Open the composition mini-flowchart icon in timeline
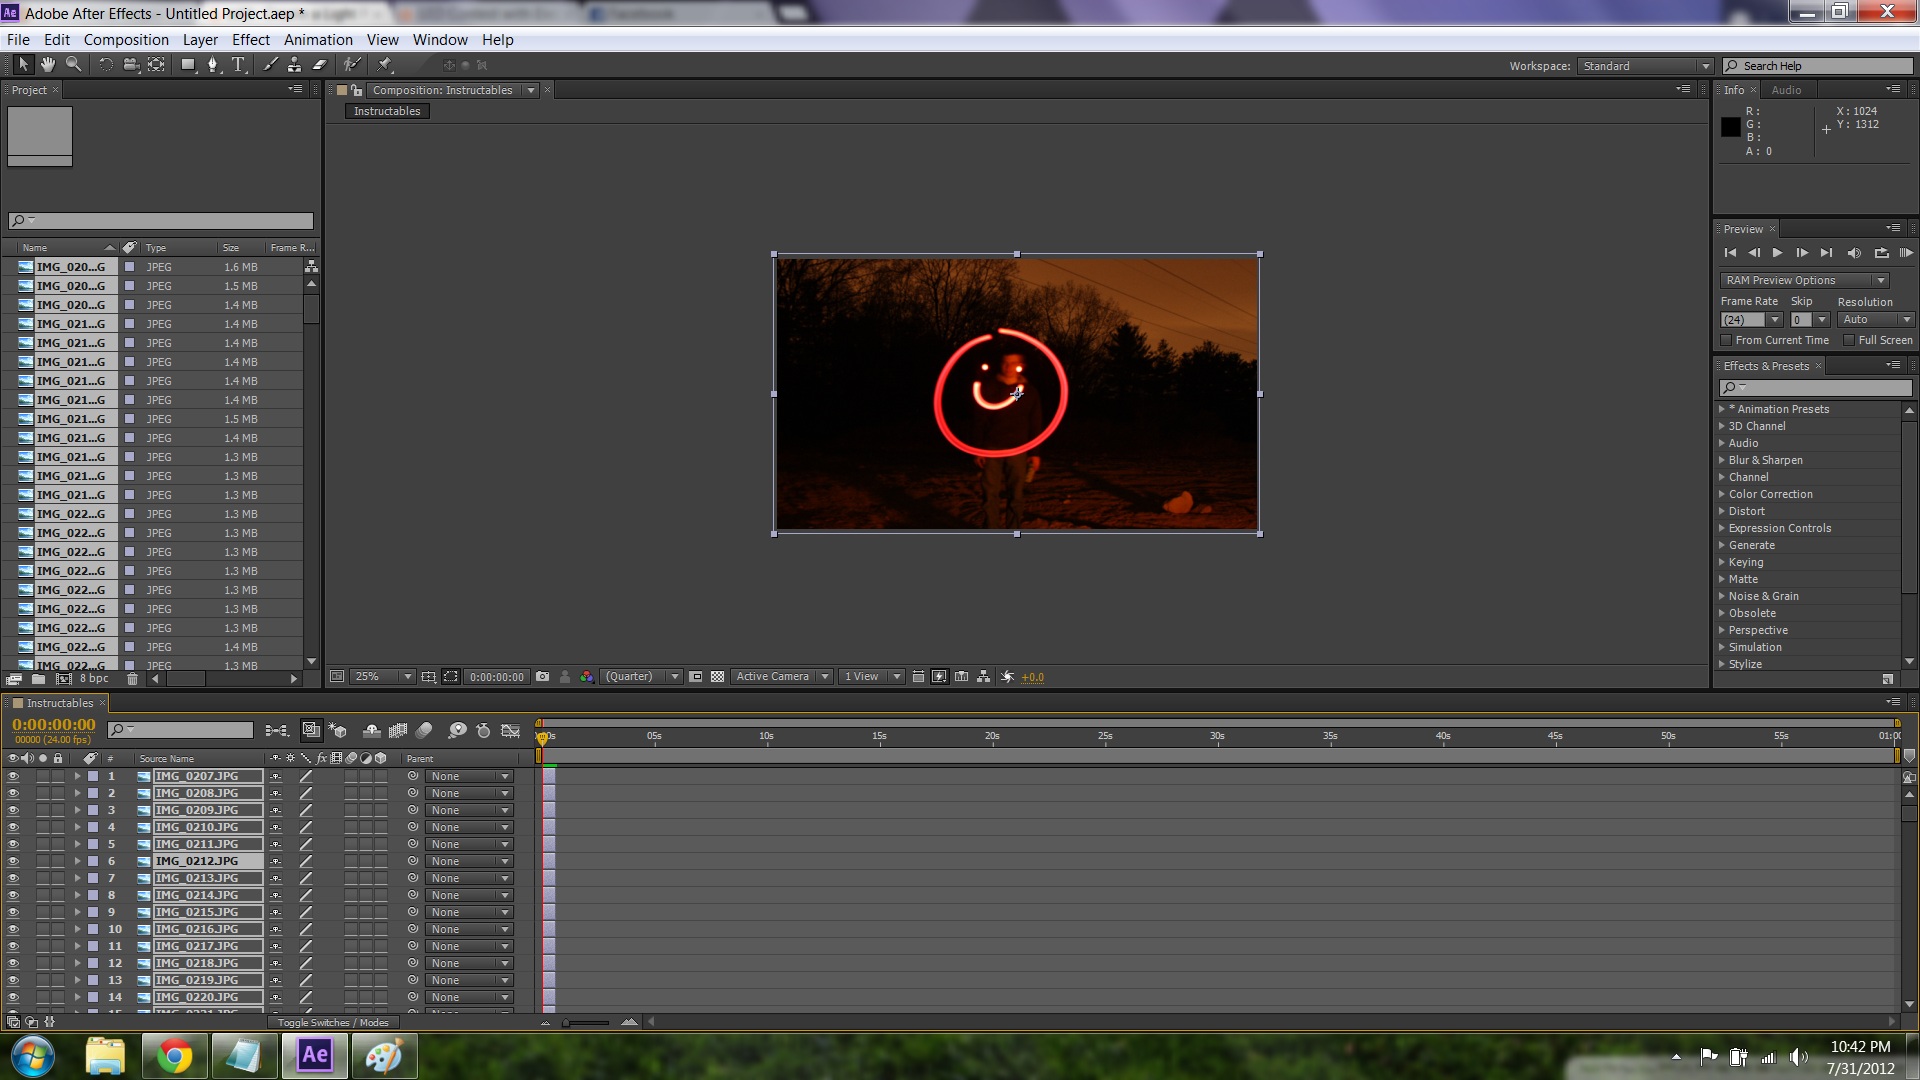 [277, 731]
